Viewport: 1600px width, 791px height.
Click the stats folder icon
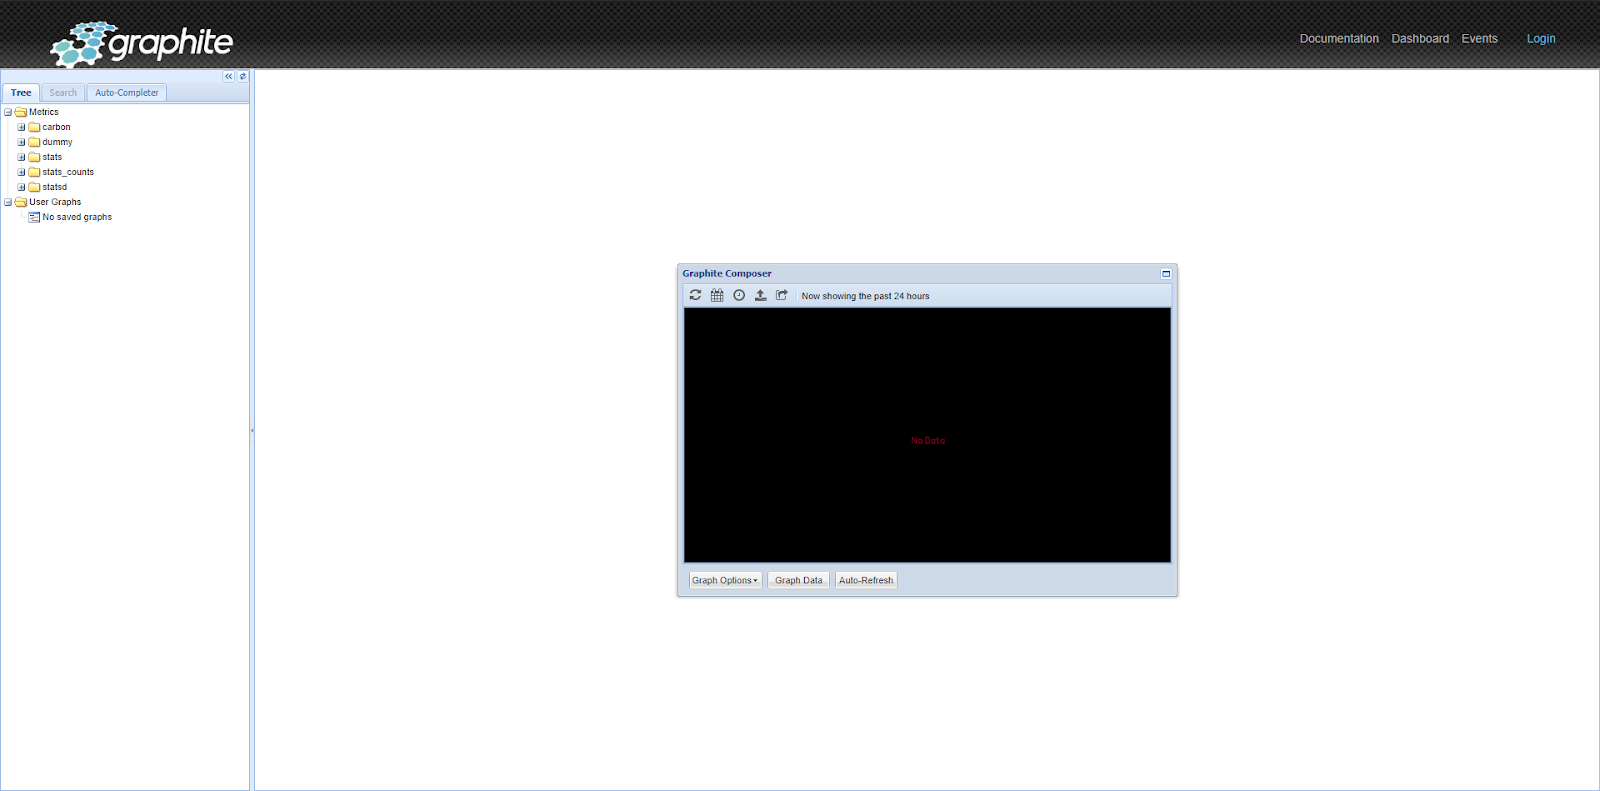click(x=34, y=157)
